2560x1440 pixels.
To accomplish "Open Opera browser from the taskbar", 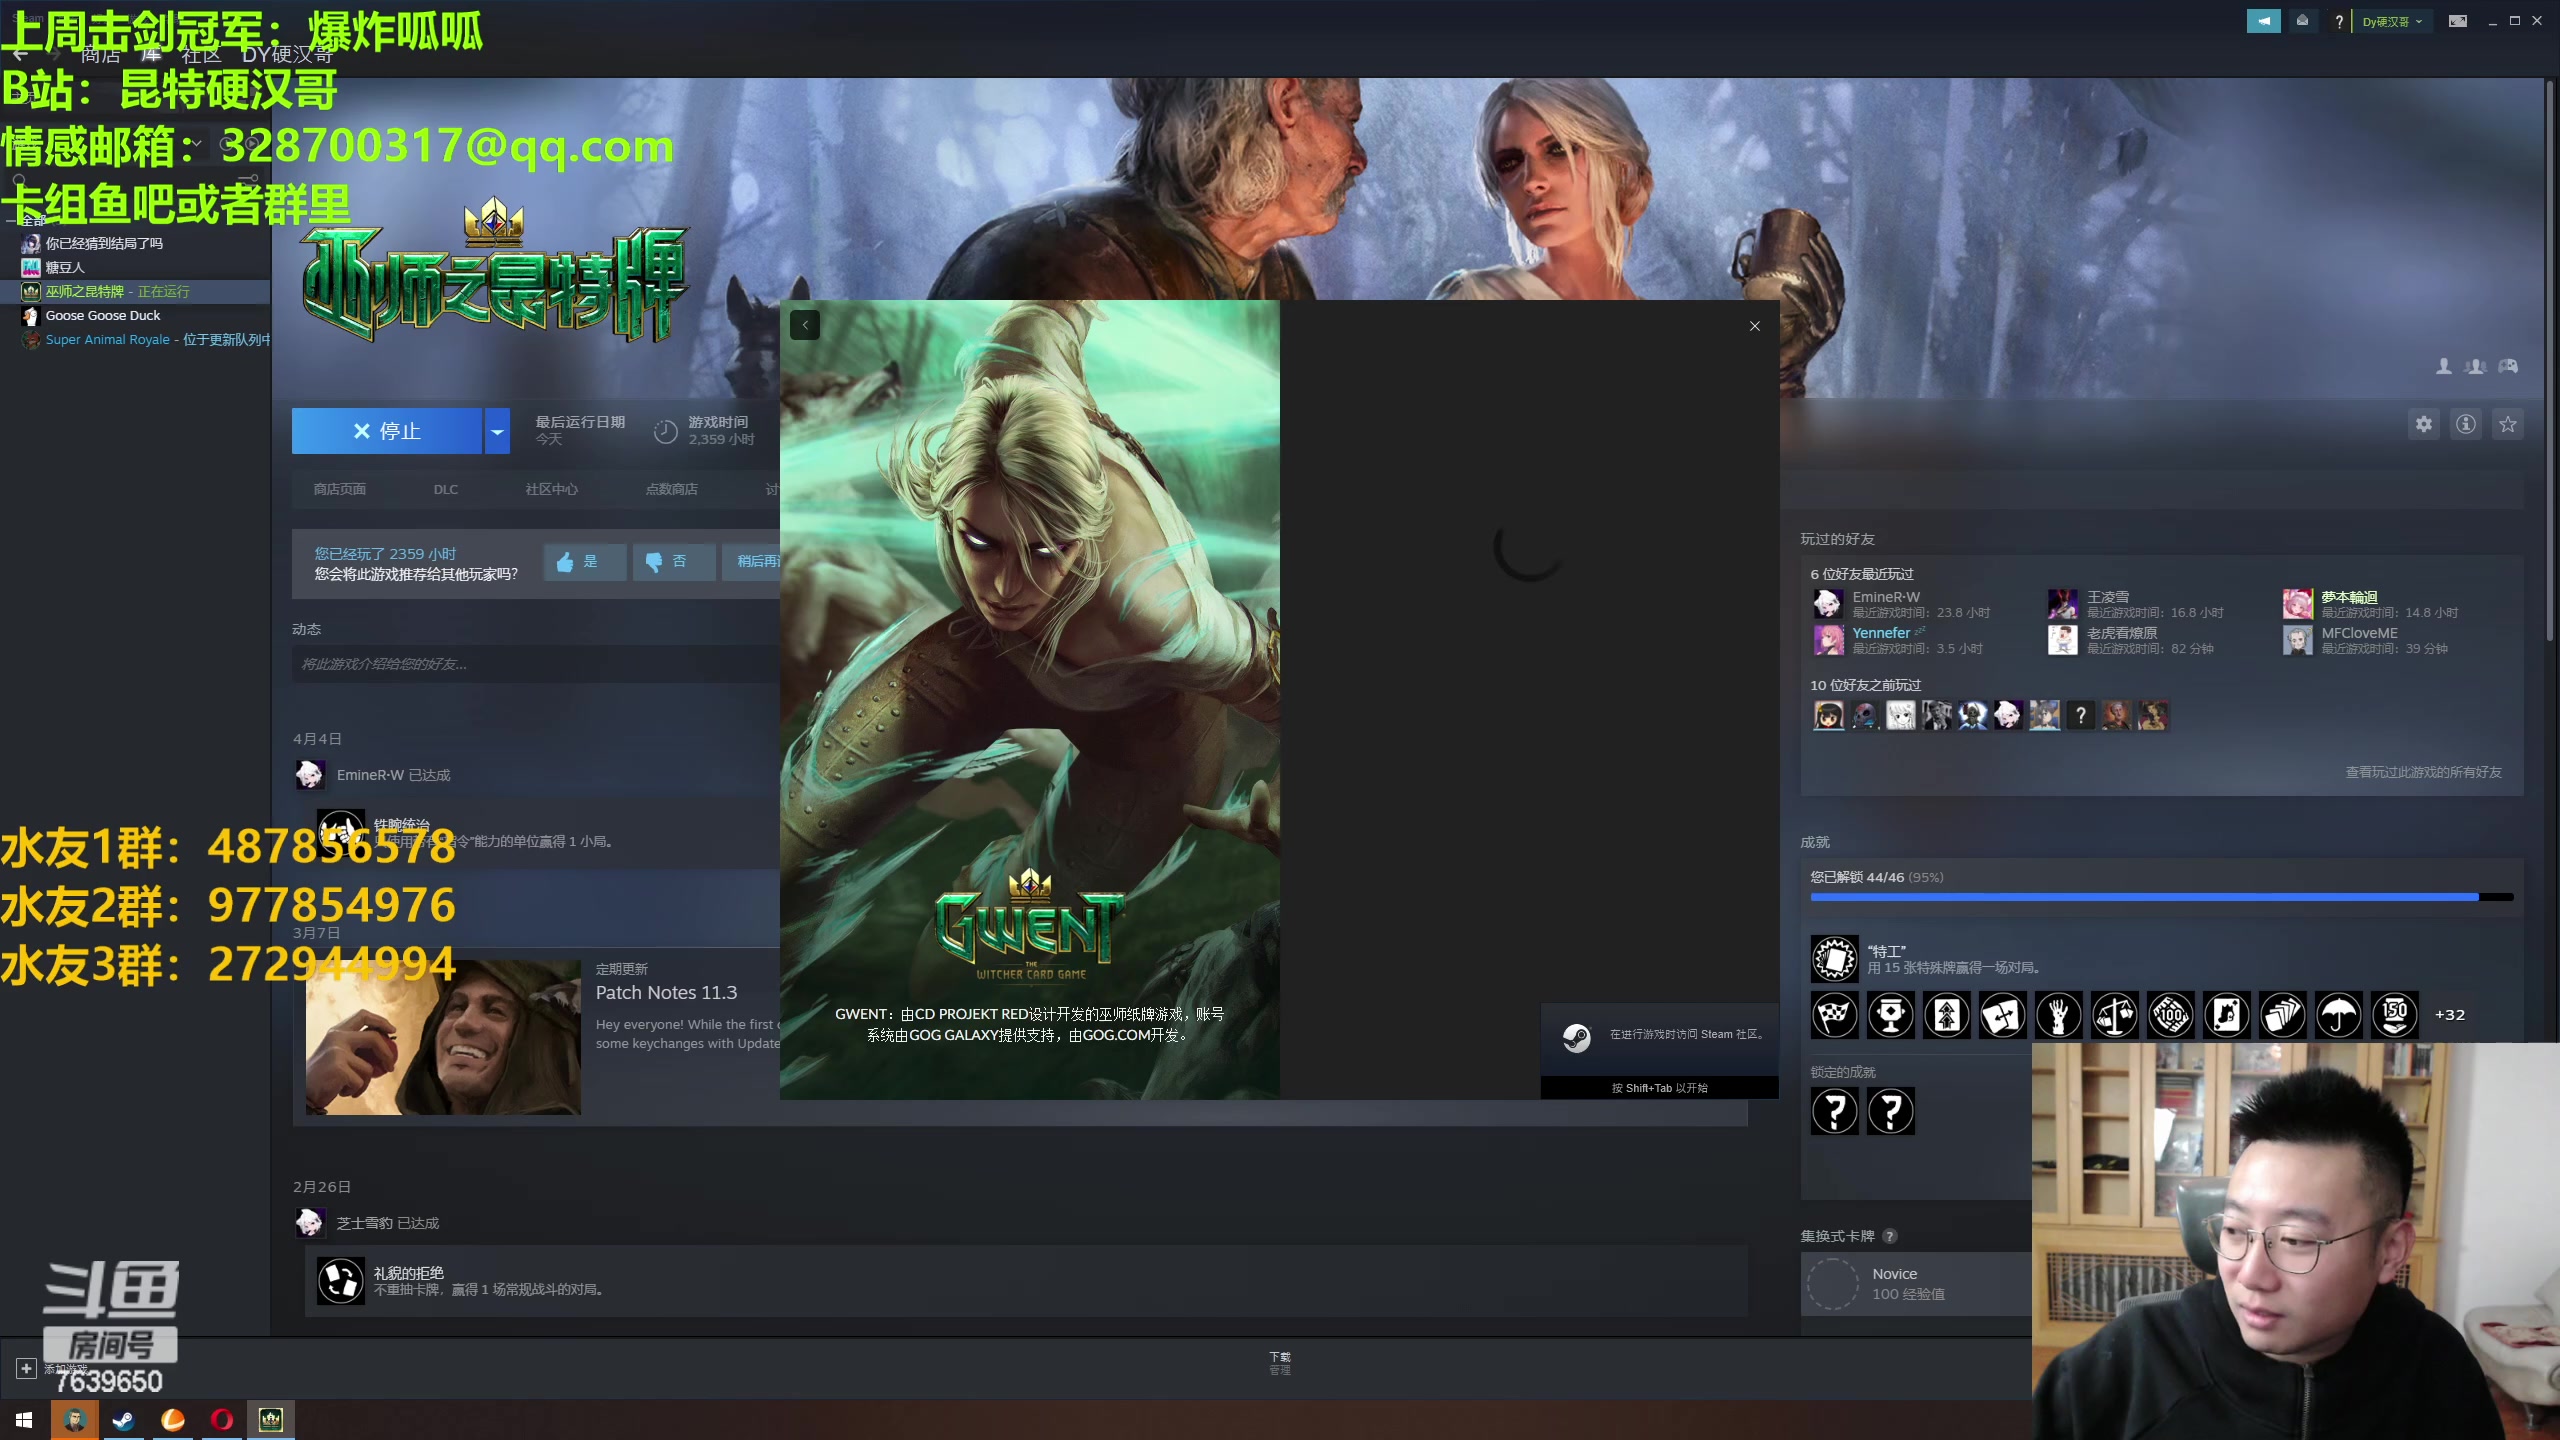I will point(221,1419).
